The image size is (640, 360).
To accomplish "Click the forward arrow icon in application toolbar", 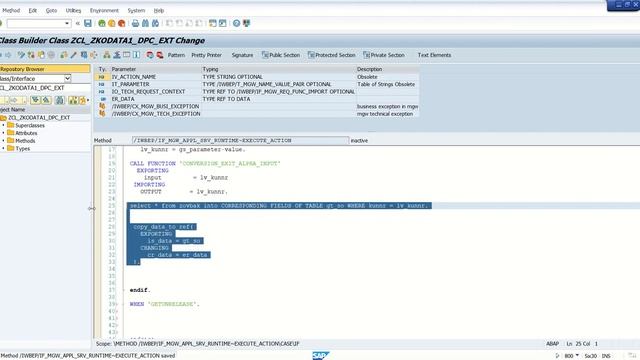I will [x=8, y=55].
